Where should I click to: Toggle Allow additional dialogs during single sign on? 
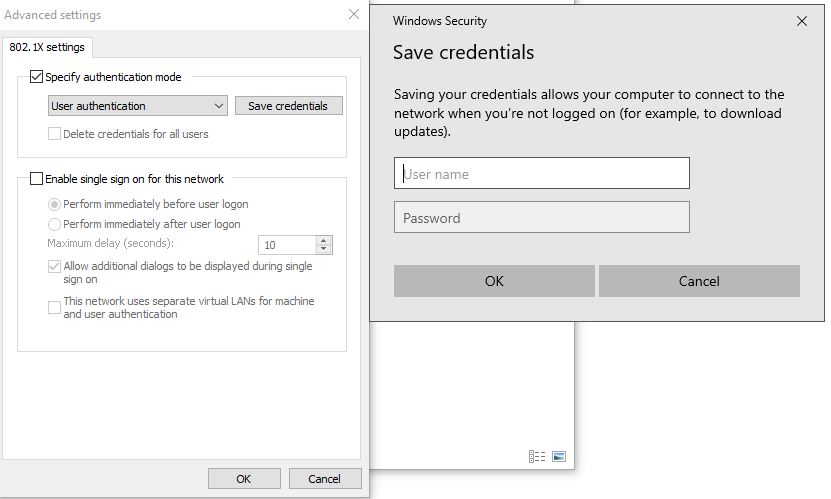pos(54,266)
